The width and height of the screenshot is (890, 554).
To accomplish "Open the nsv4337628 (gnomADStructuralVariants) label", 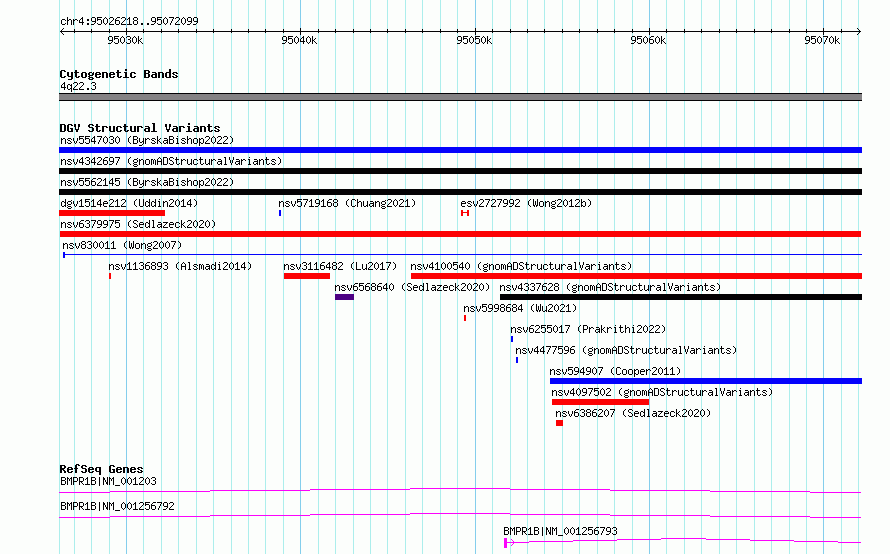I will click(610, 287).
